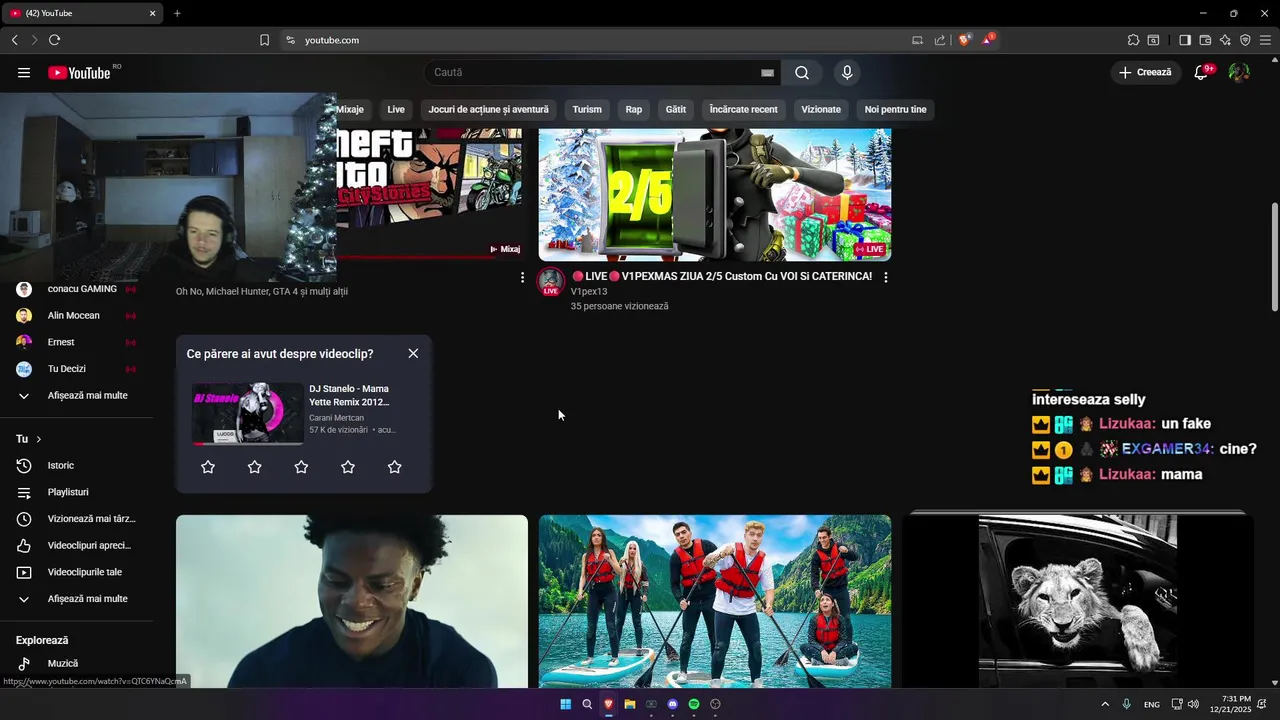The height and width of the screenshot is (720, 1280).
Task: Select the Încărcate recent chip
Action: point(743,109)
